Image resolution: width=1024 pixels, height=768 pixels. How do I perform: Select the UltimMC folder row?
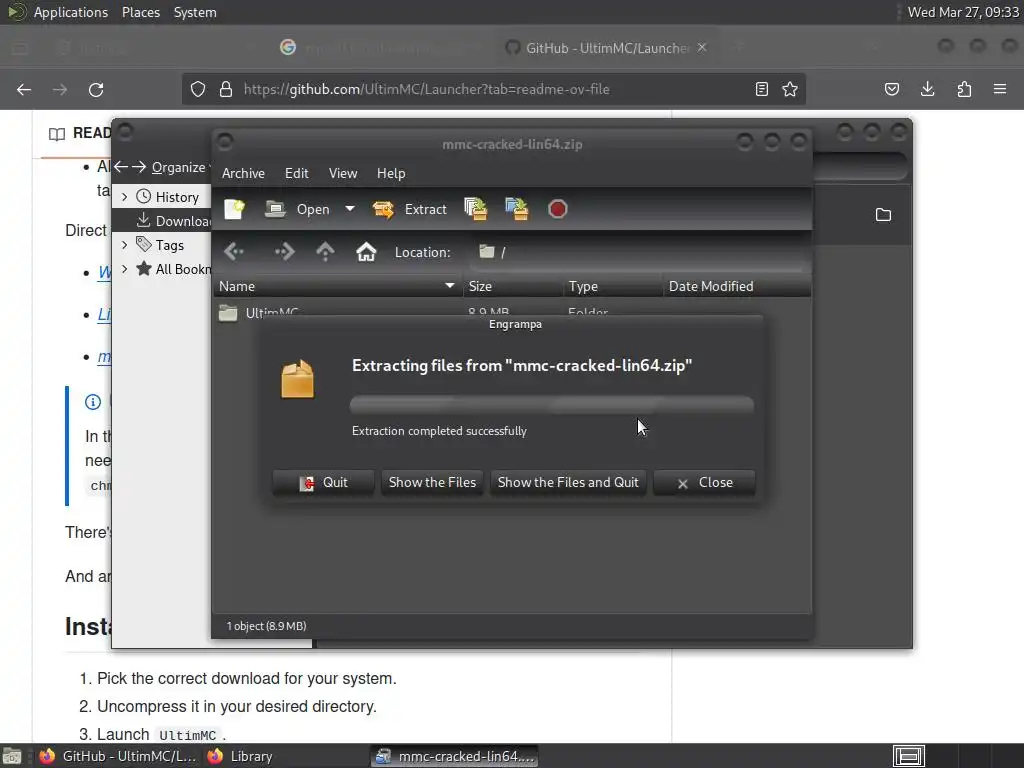512,311
